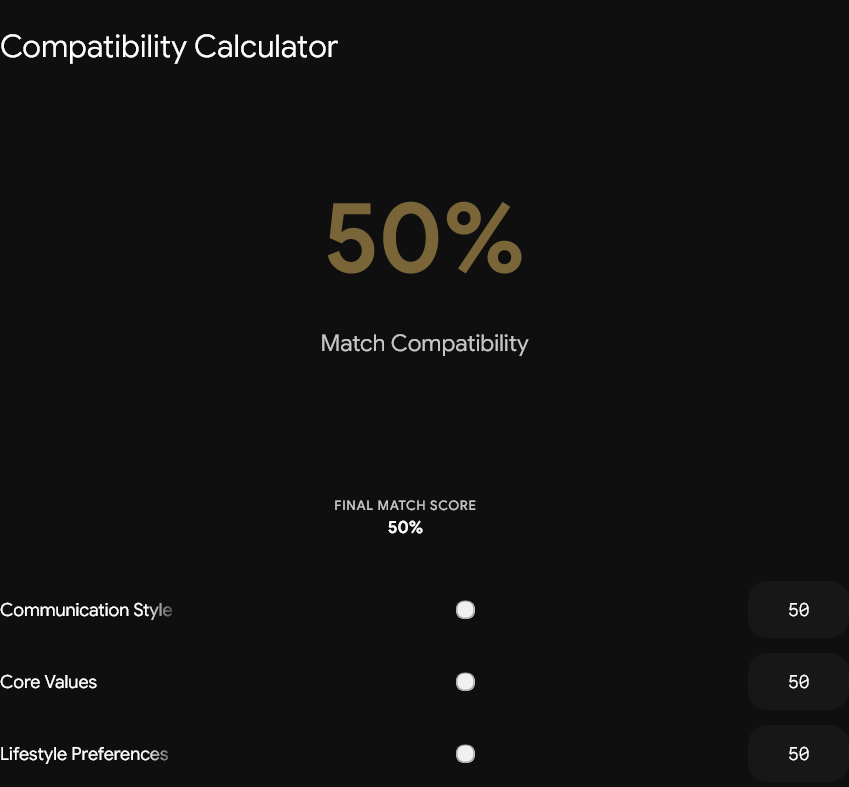
Task: Grab the Lifestyle Preferences slider knob
Action: 465,754
